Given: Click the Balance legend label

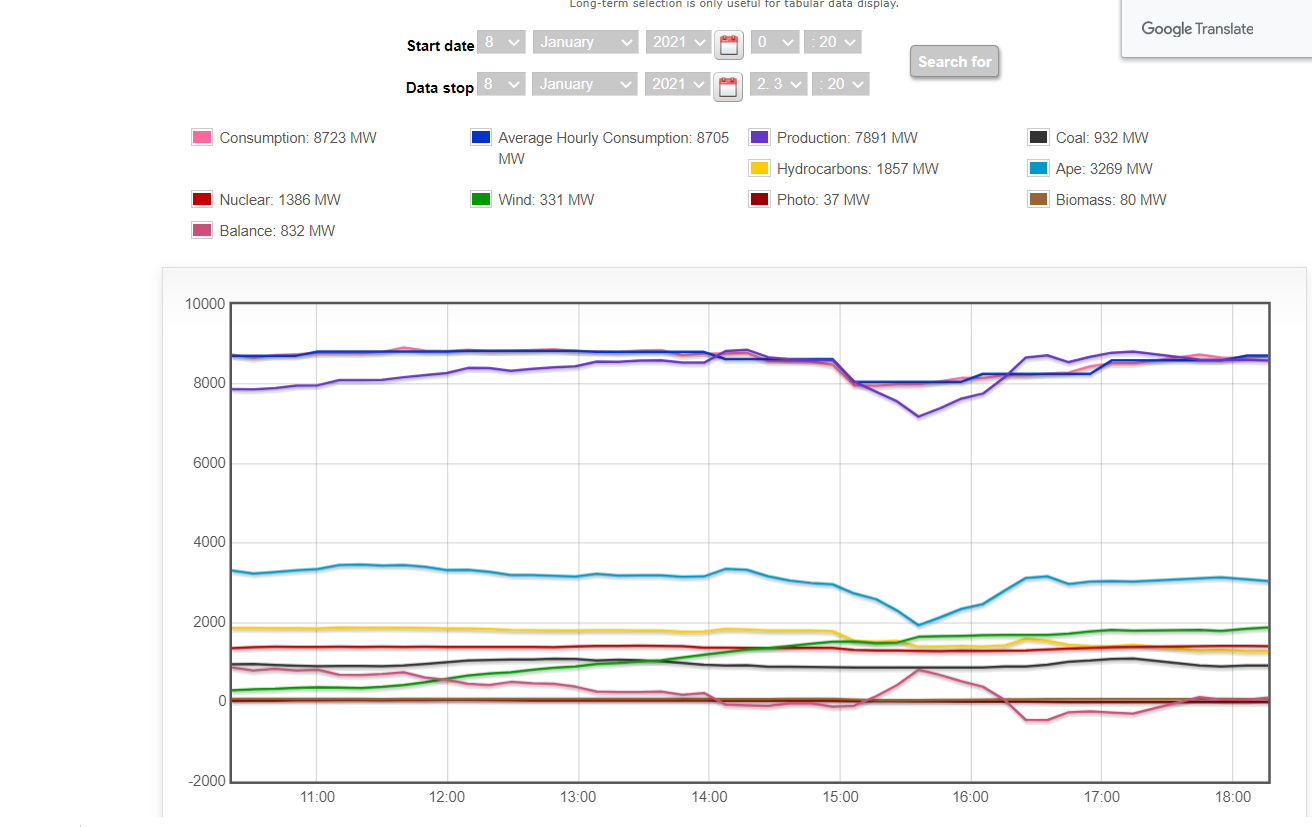Looking at the screenshot, I should 277,231.
